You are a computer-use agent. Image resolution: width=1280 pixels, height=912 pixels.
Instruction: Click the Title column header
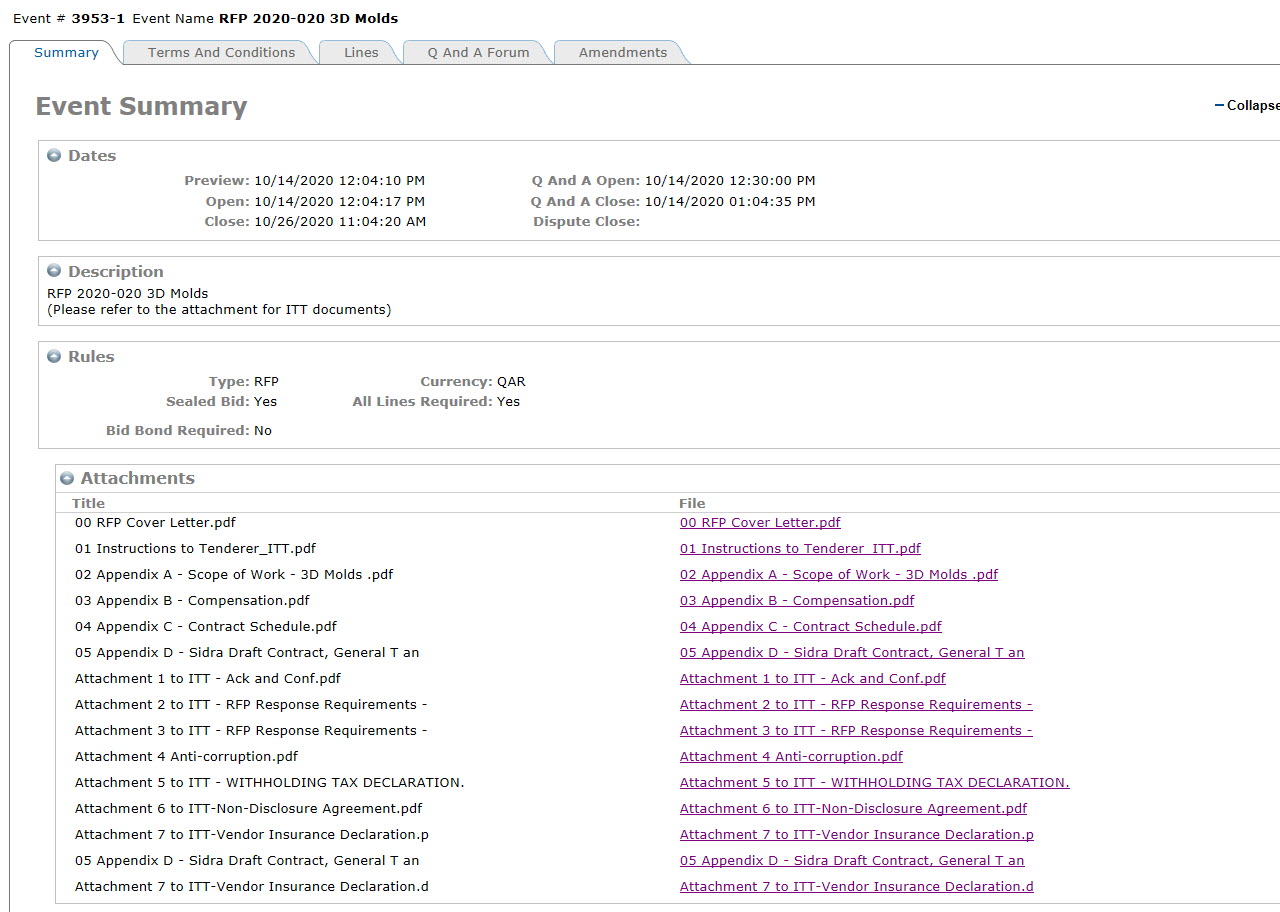[x=88, y=503]
